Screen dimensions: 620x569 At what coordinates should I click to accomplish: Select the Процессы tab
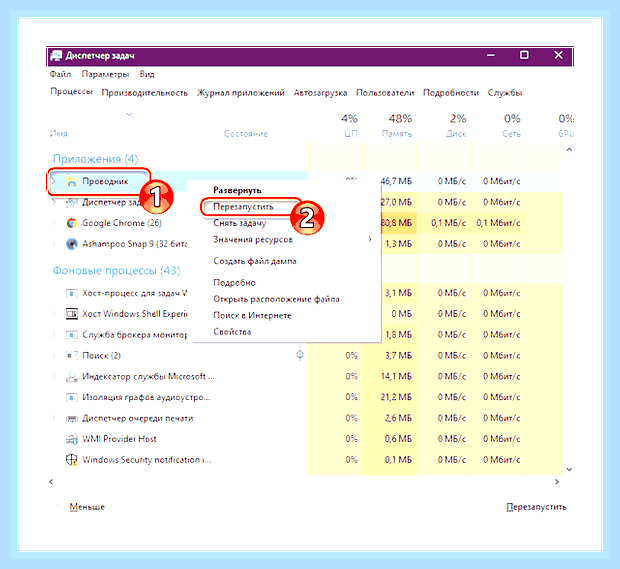click(71, 91)
